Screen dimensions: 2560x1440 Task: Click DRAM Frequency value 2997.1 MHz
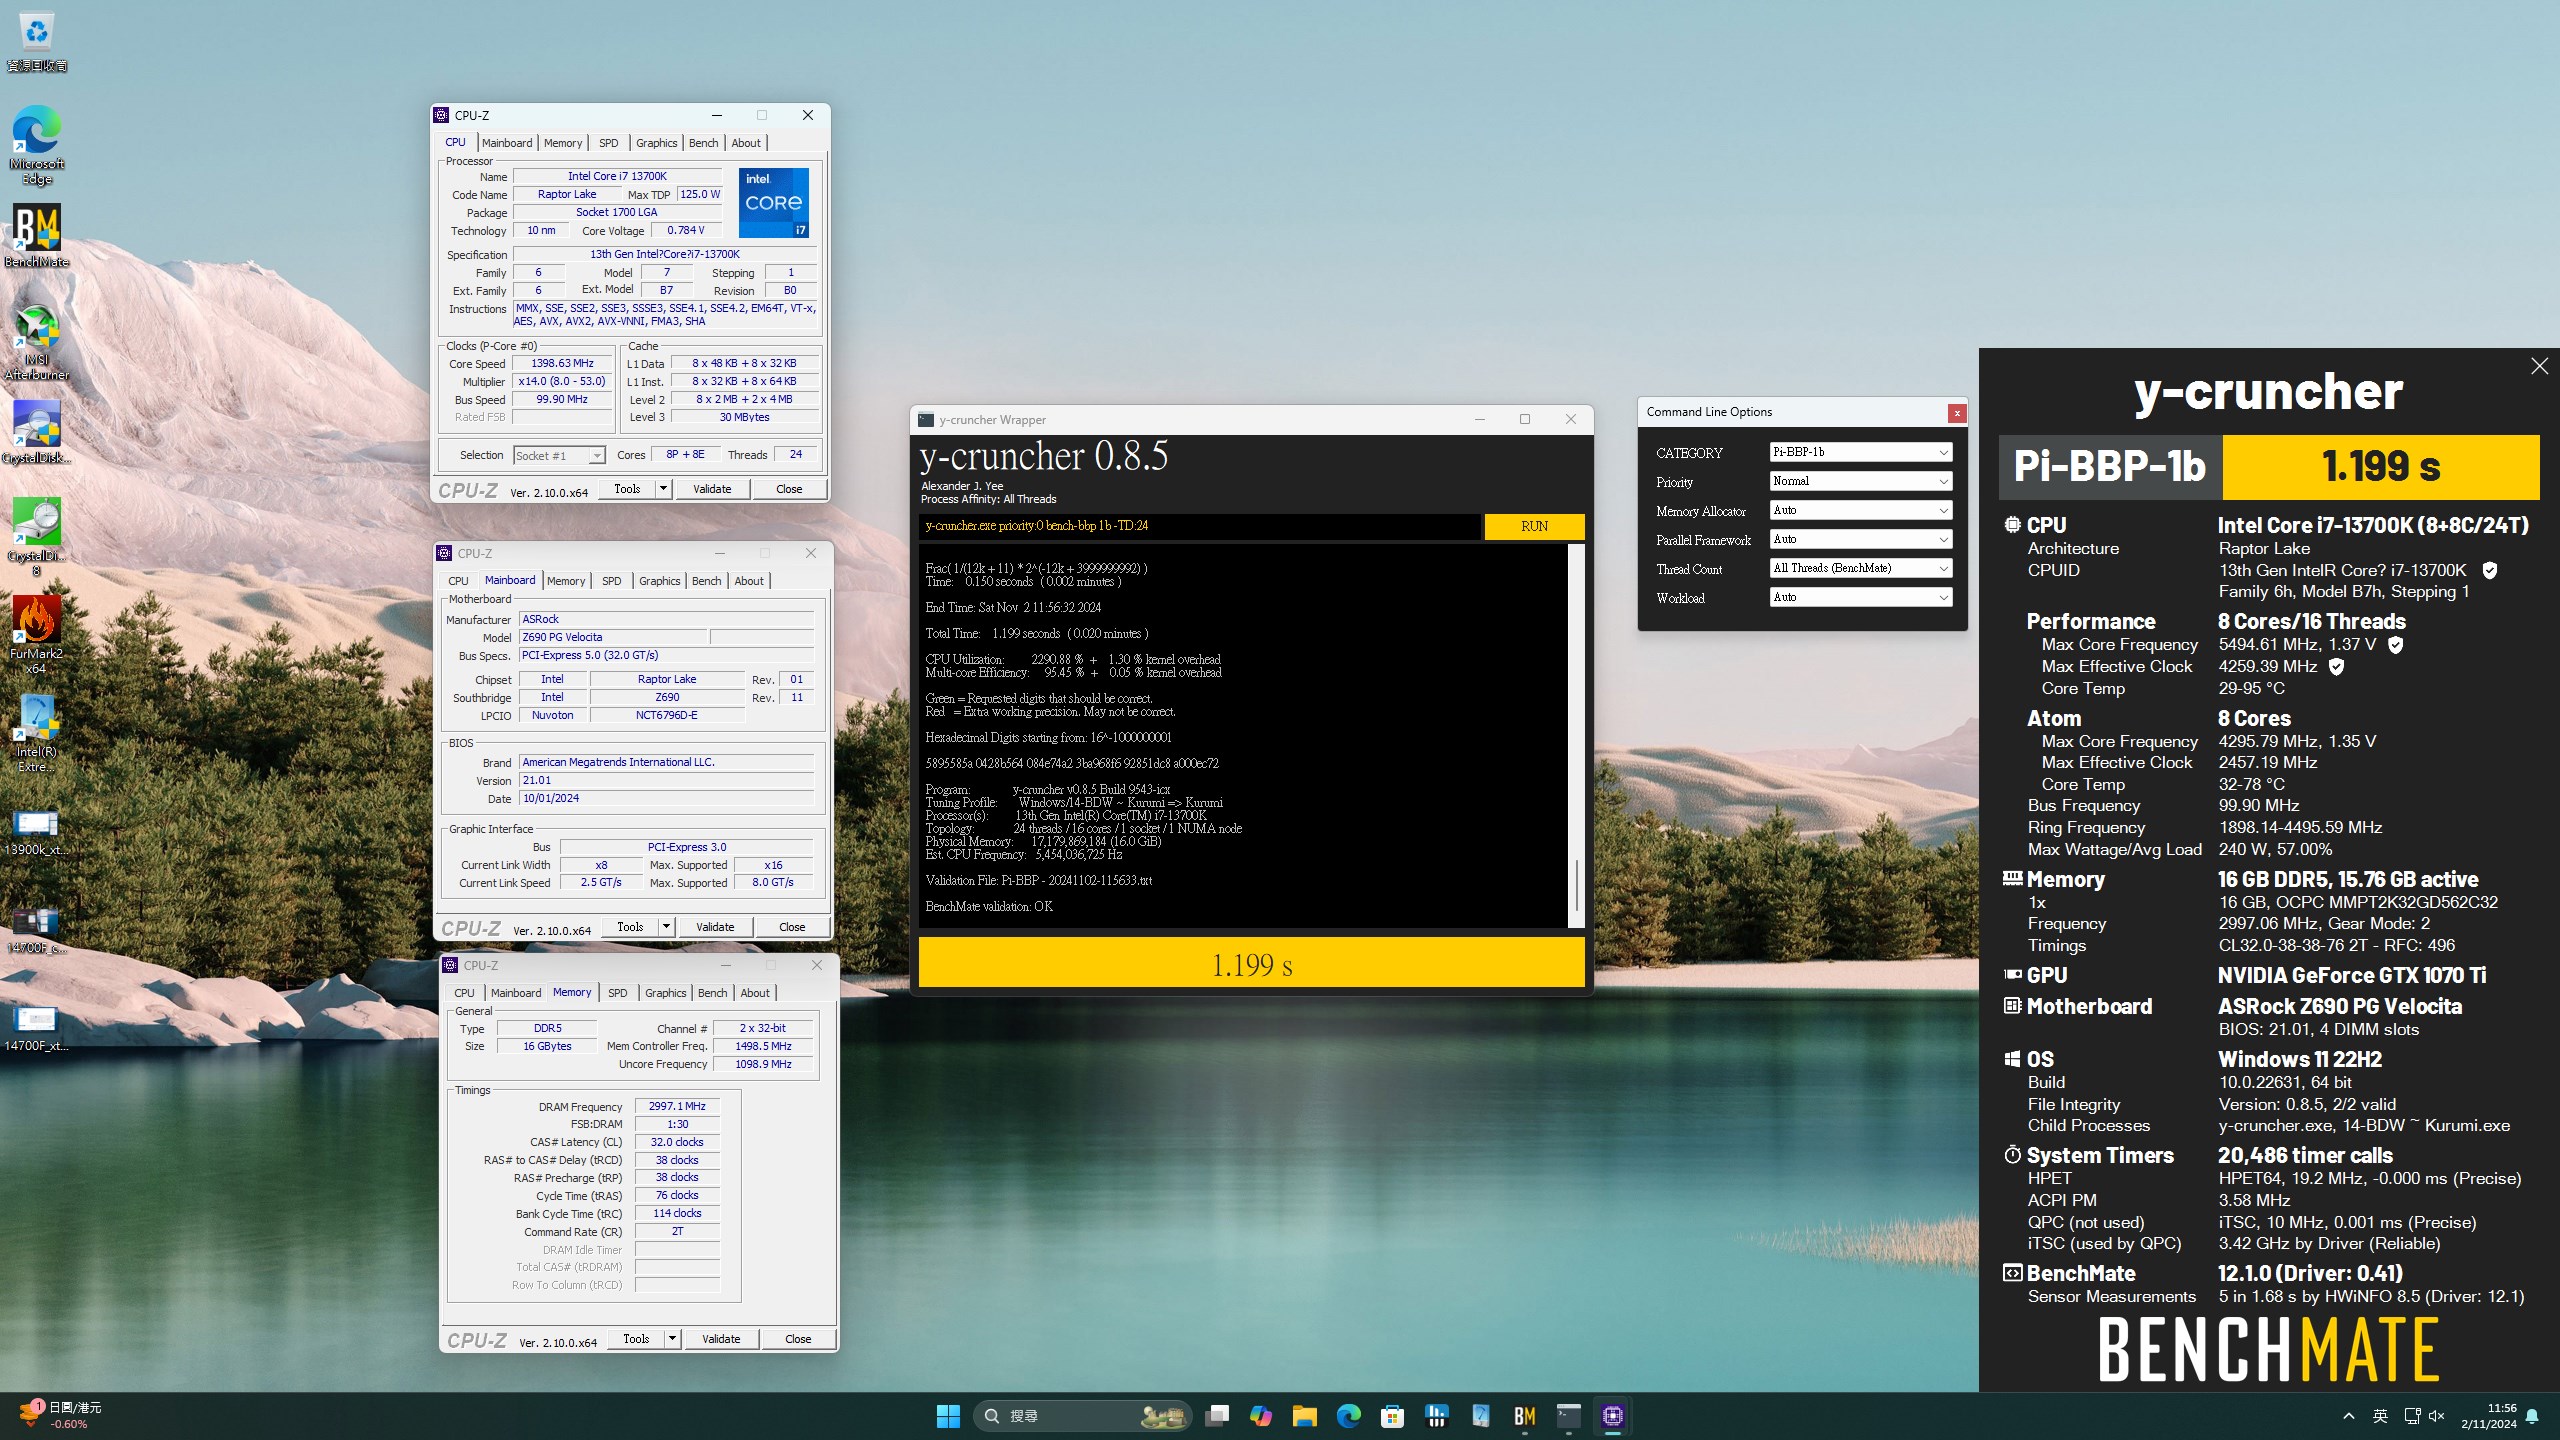[677, 1106]
